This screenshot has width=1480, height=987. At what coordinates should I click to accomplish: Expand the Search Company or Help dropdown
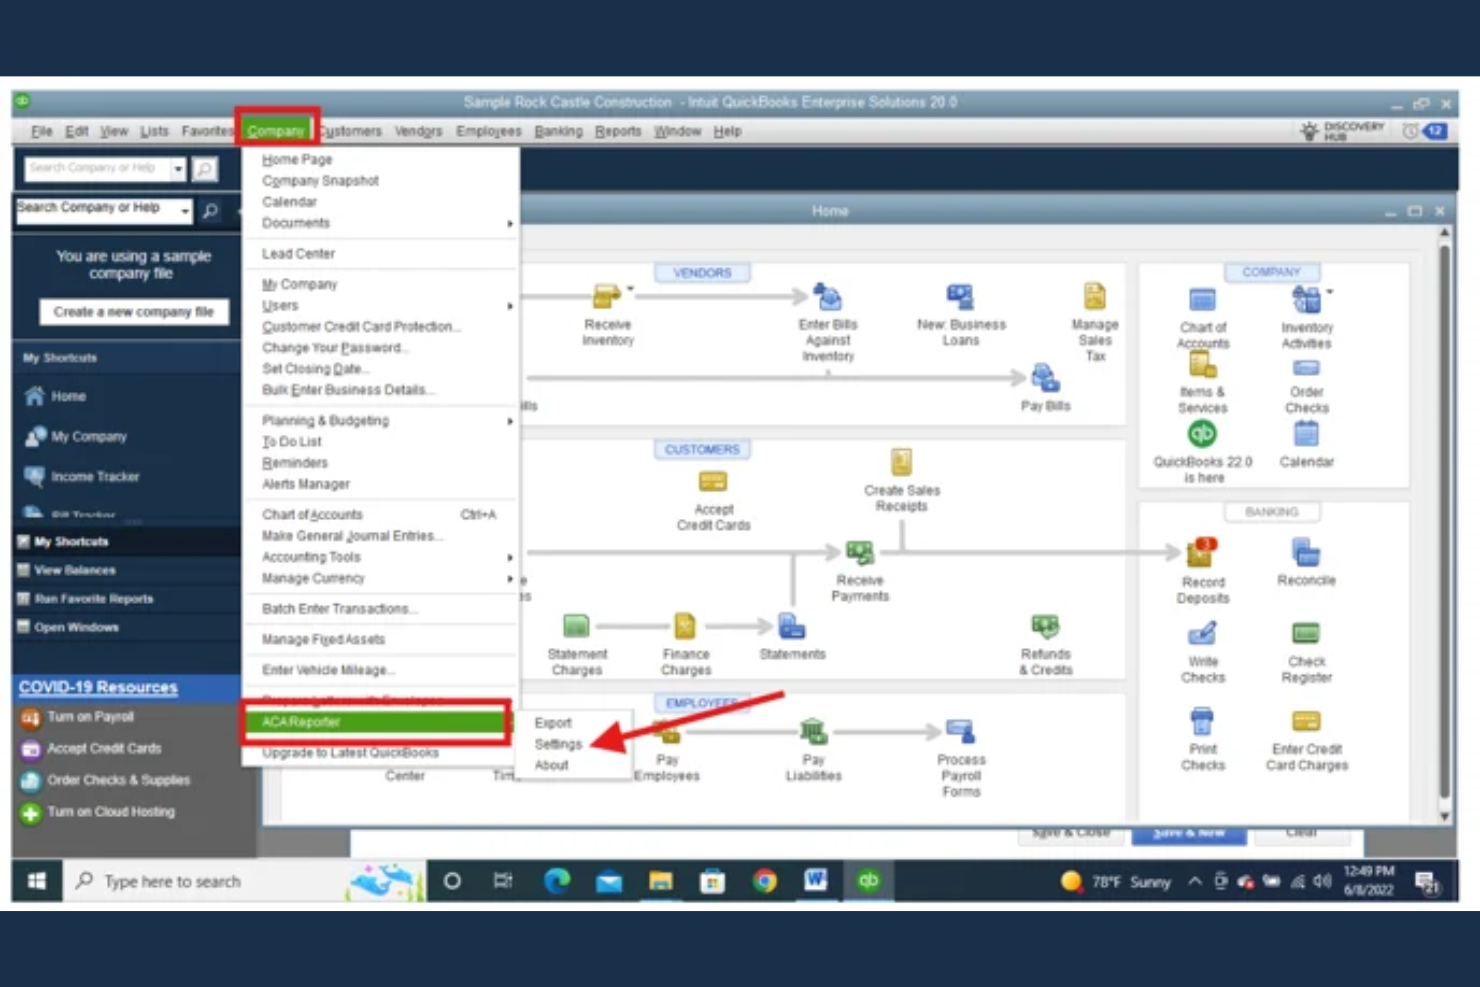click(x=185, y=210)
